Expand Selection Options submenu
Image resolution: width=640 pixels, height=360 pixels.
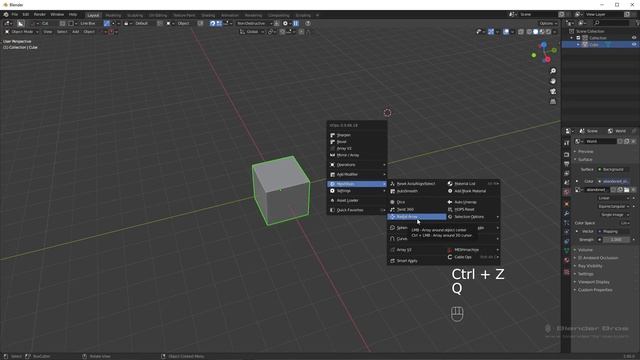[473, 217]
